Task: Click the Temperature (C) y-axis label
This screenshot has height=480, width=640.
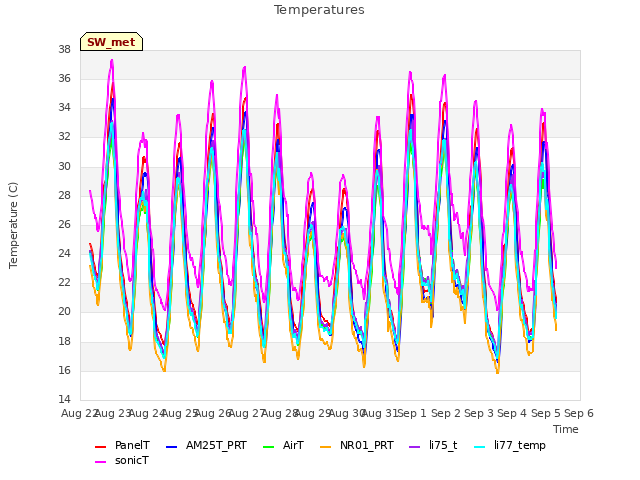Action: click(13, 225)
